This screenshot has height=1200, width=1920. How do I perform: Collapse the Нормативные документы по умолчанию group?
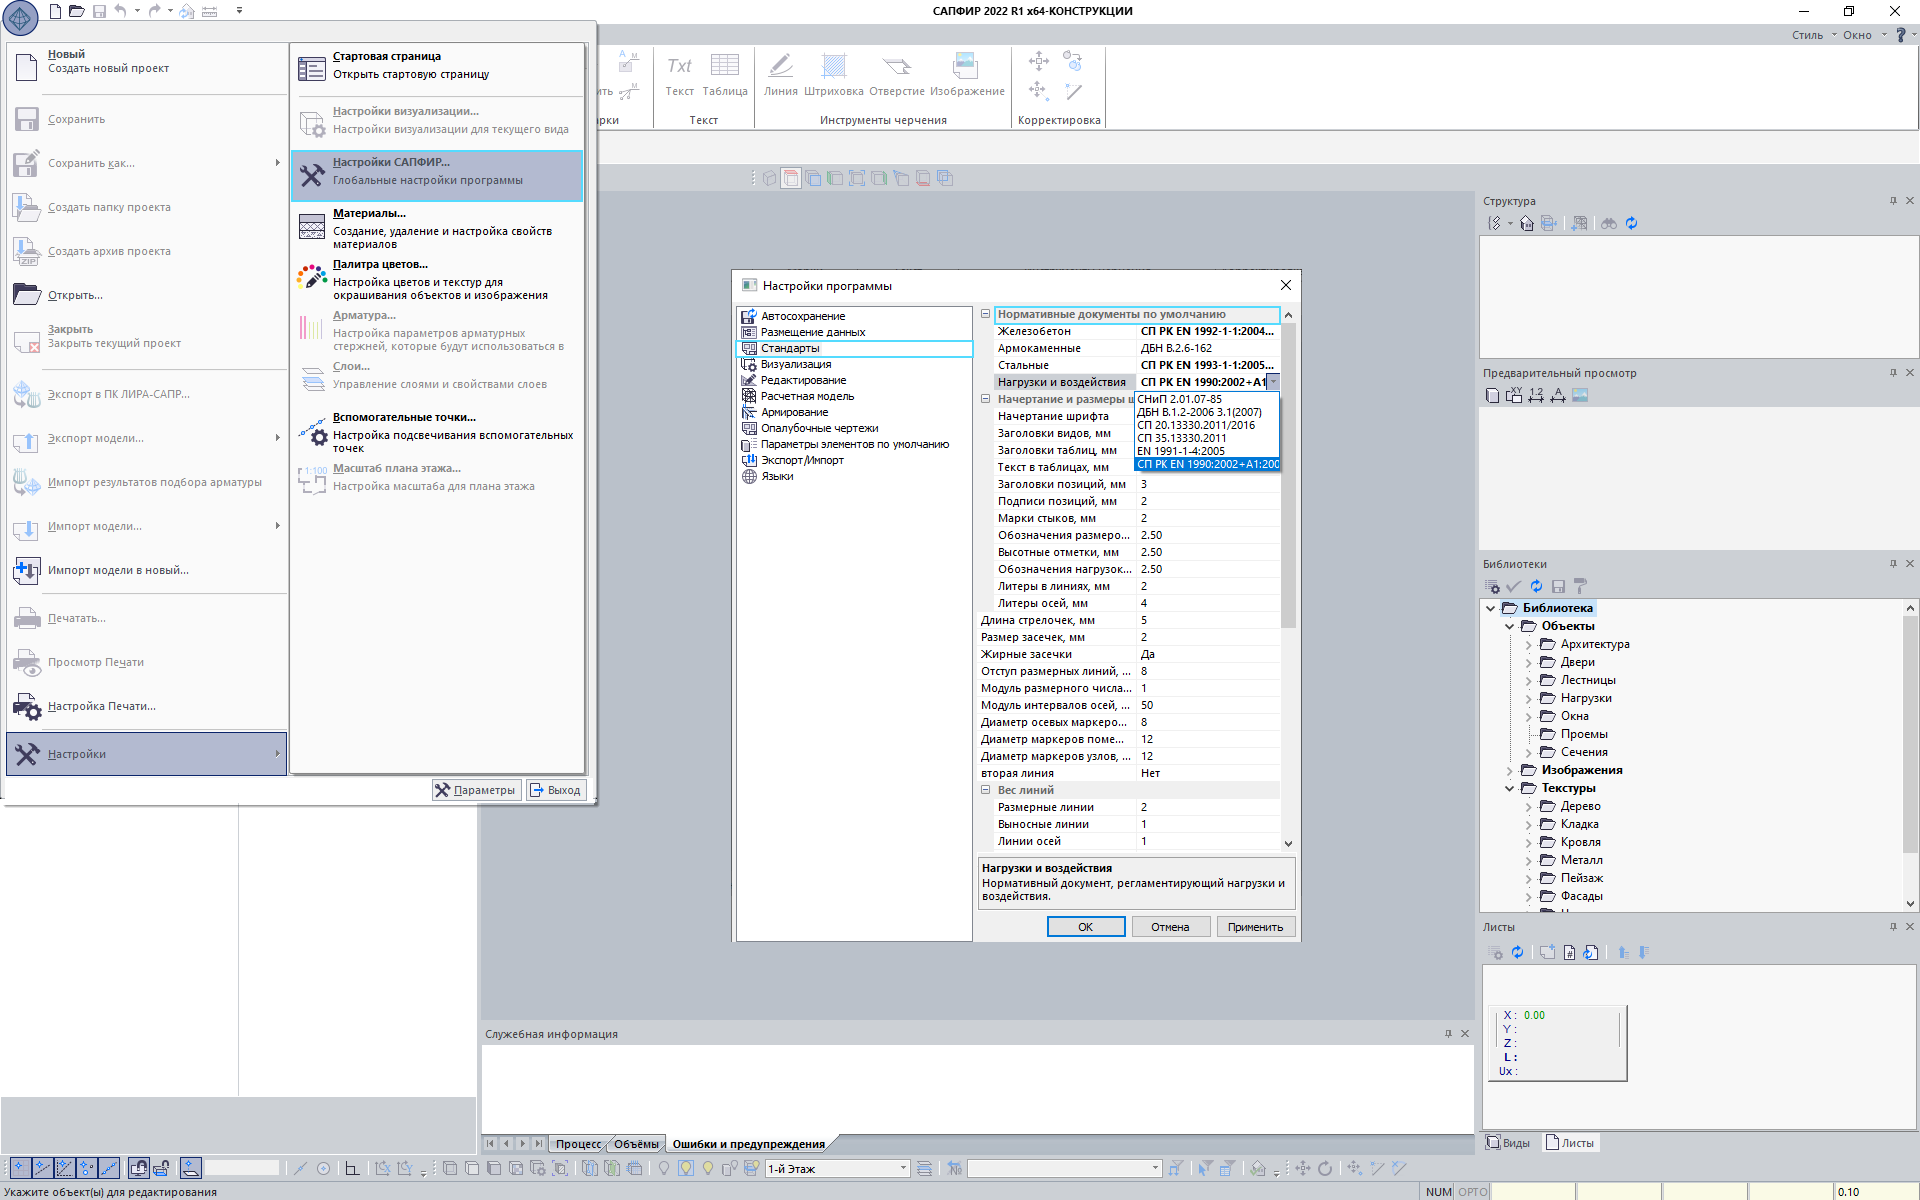click(x=985, y=314)
